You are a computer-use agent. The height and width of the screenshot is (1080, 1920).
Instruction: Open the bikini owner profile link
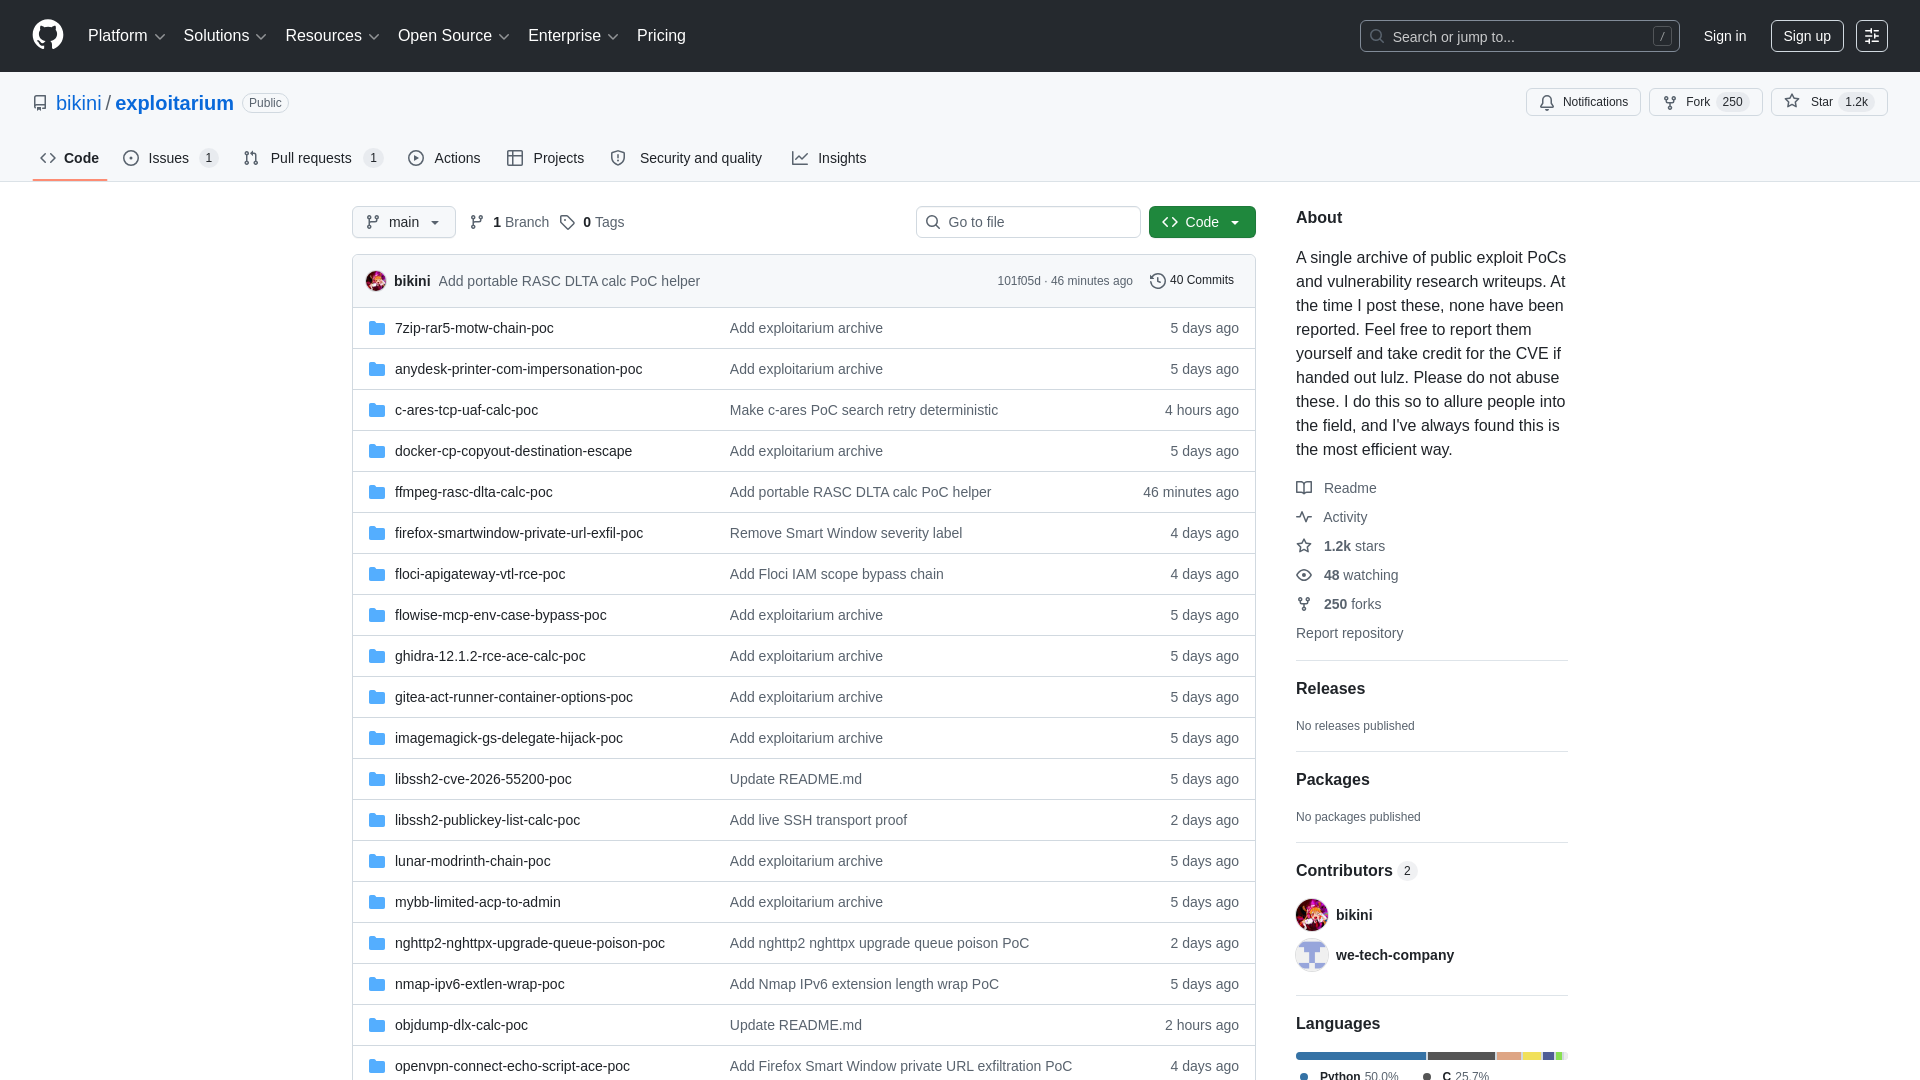click(x=79, y=103)
